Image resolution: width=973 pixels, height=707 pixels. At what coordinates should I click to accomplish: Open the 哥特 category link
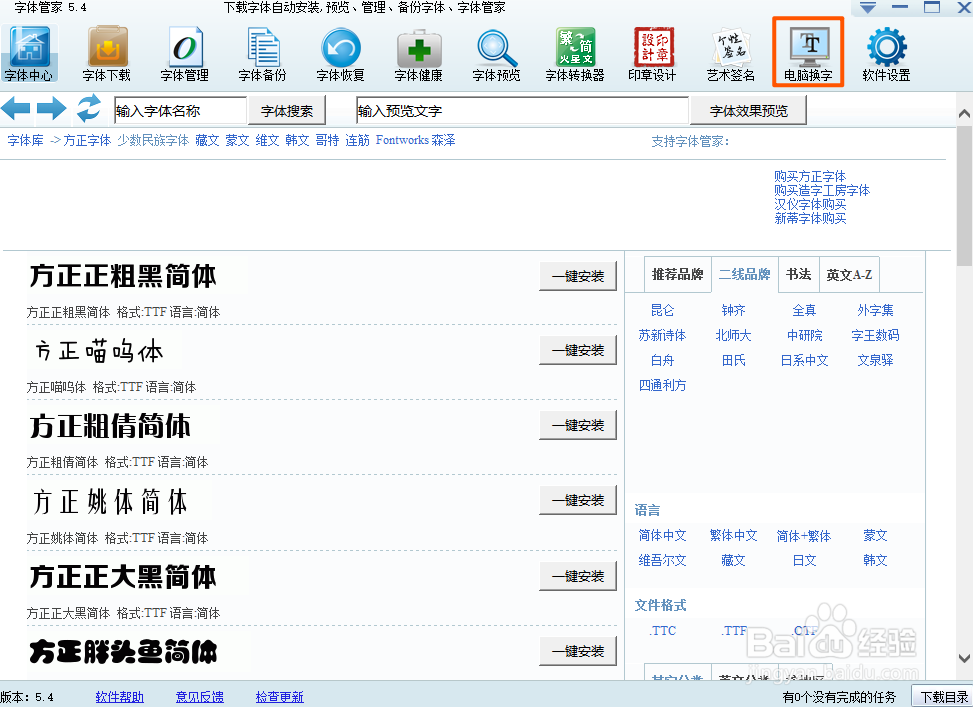click(x=327, y=140)
